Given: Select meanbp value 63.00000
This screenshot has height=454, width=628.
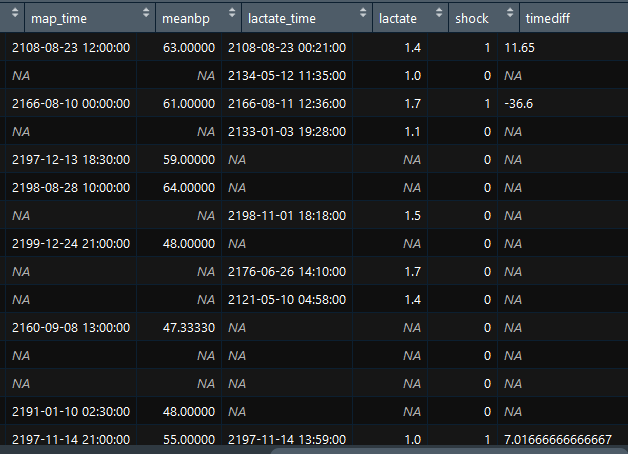Looking at the screenshot, I should pos(189,48).
